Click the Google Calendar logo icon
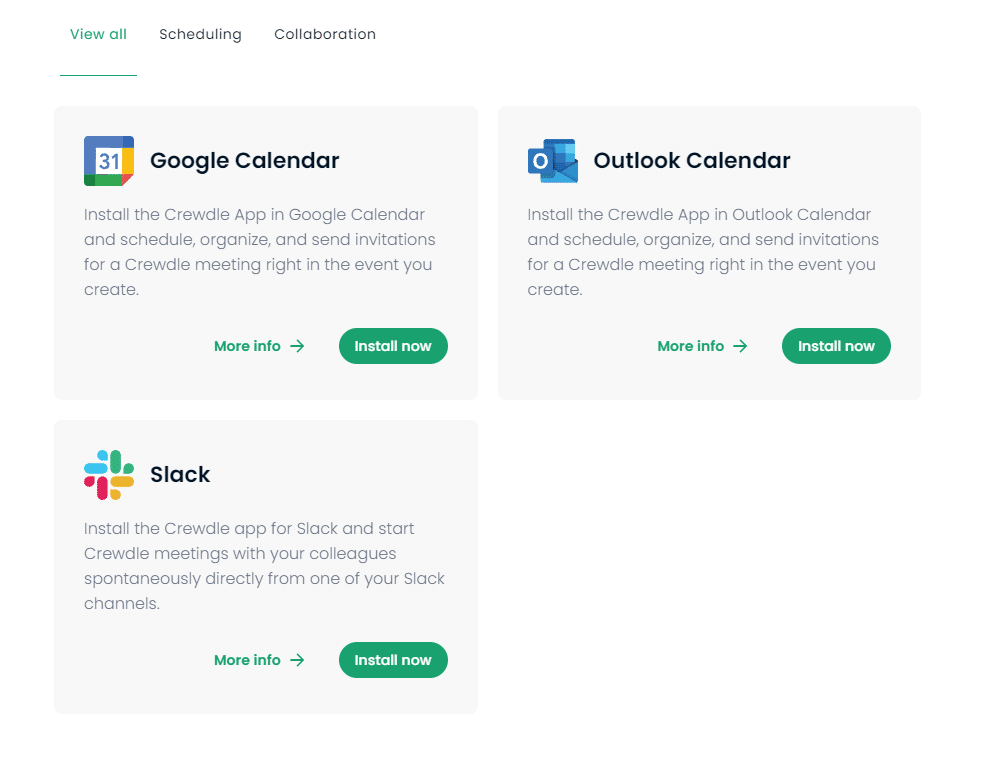This screenshot has width=982, height=771. pyautogui.click(x=109, y=161)
